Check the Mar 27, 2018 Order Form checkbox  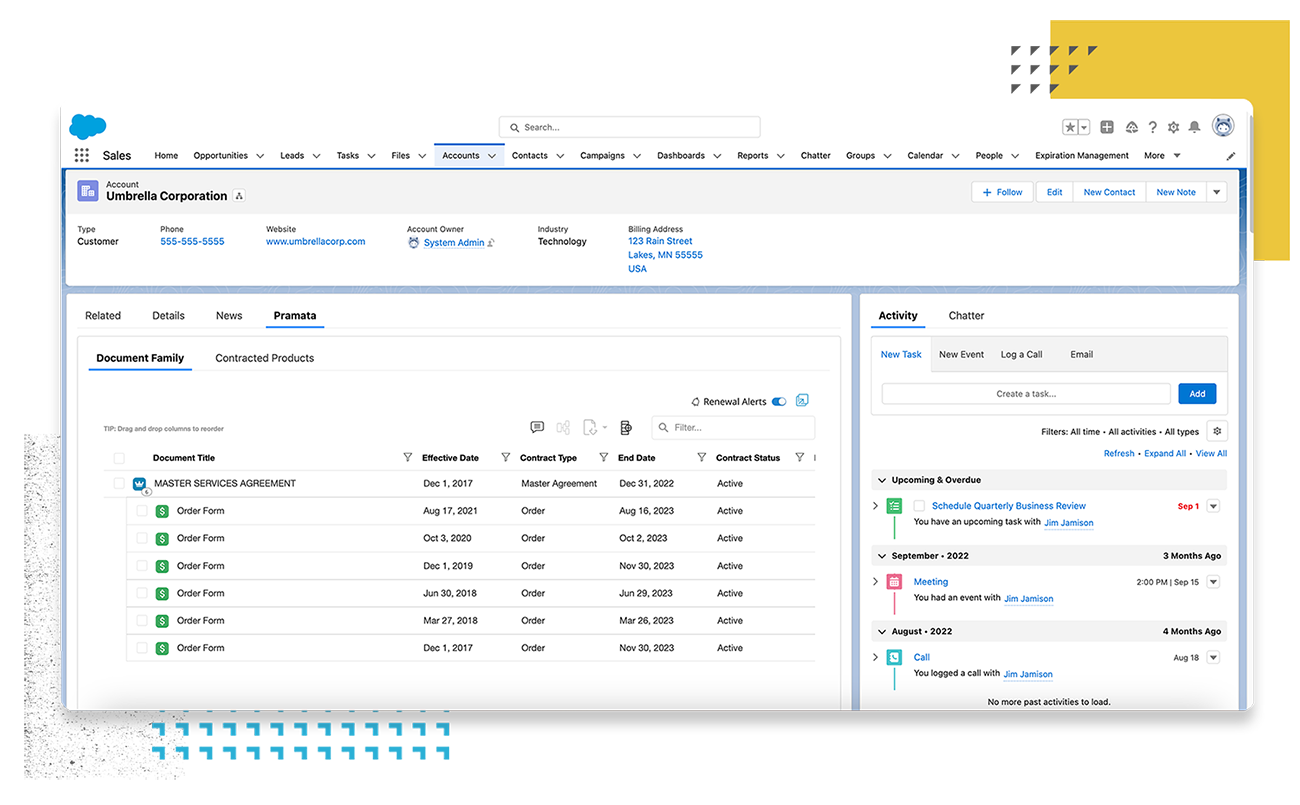coord(142,621)
